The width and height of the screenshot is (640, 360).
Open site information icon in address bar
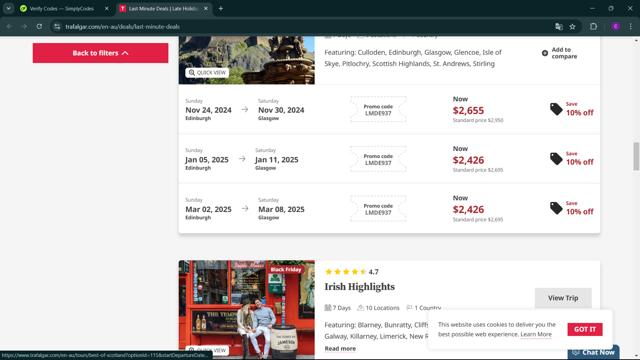click(x=57, y=27)
